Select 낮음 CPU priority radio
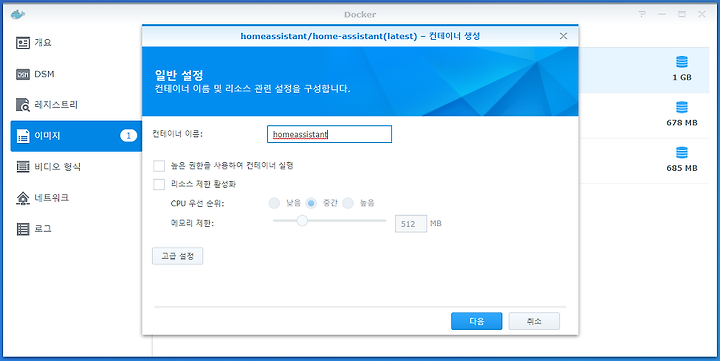The width and height of the screenshot is (720, 361). [x=274, y=203]
